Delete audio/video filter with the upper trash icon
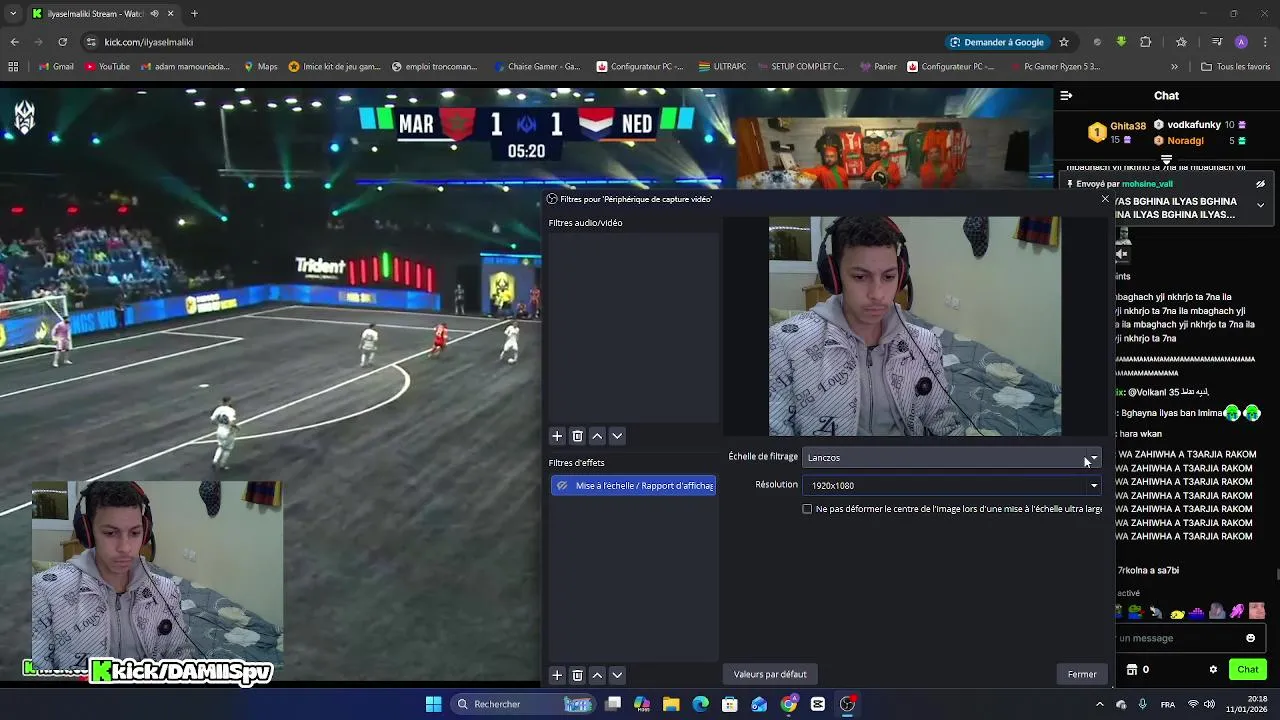Screen dimensions: 1280x720 point(577,436)
